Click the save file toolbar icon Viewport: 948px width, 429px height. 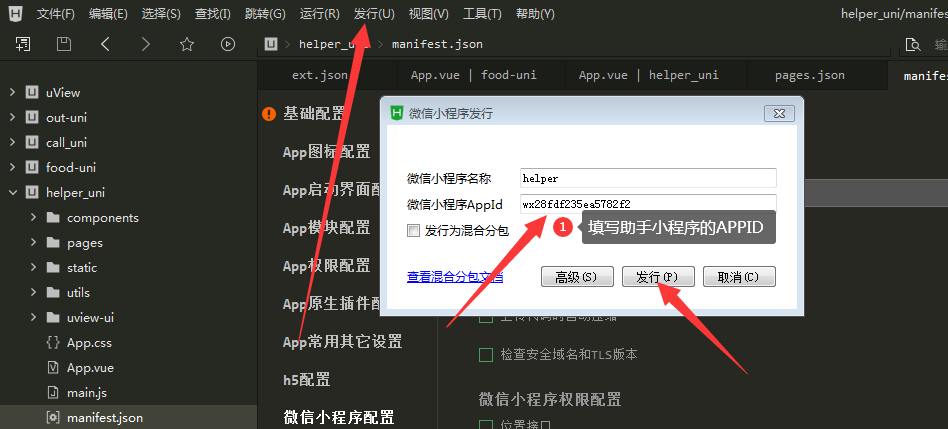63,44
